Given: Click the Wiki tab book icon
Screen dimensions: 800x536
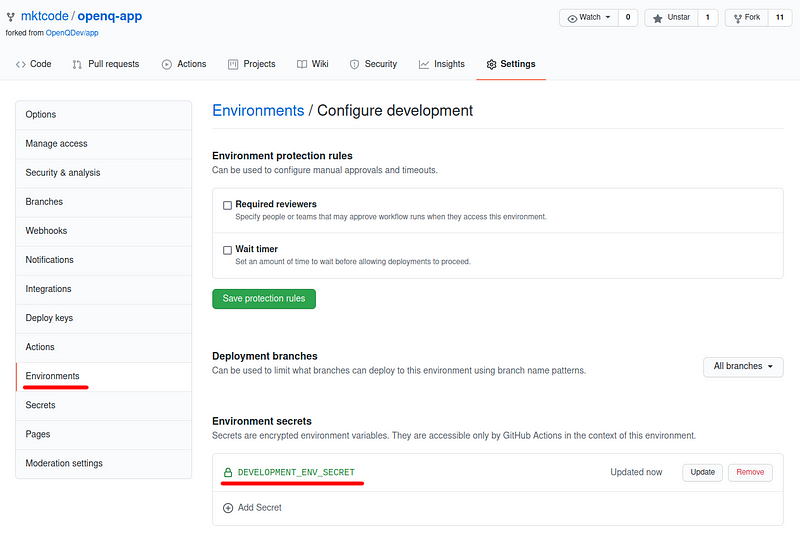Looking at the screenshot, I should (302, 64).
